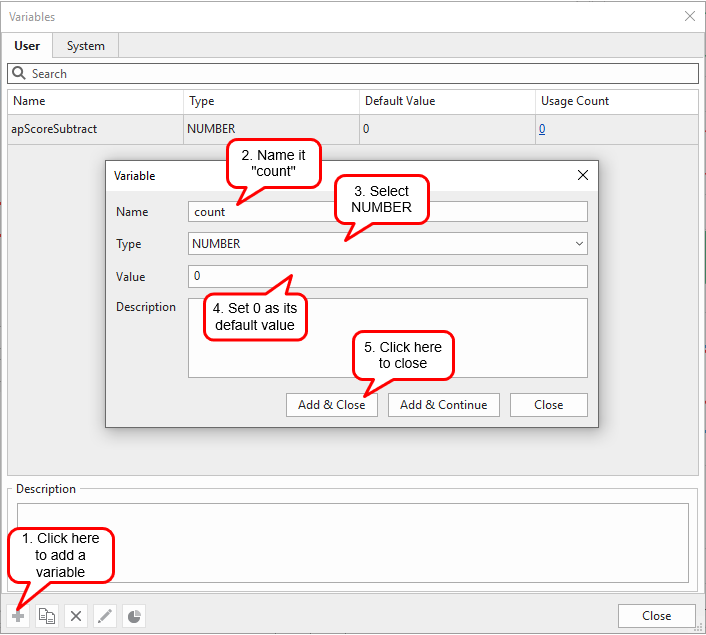The height and width of the screenshot is (635, 706).
Task: Click the Description box in Variable dialog
Action: pyautogui.click(x=388, y=338)
